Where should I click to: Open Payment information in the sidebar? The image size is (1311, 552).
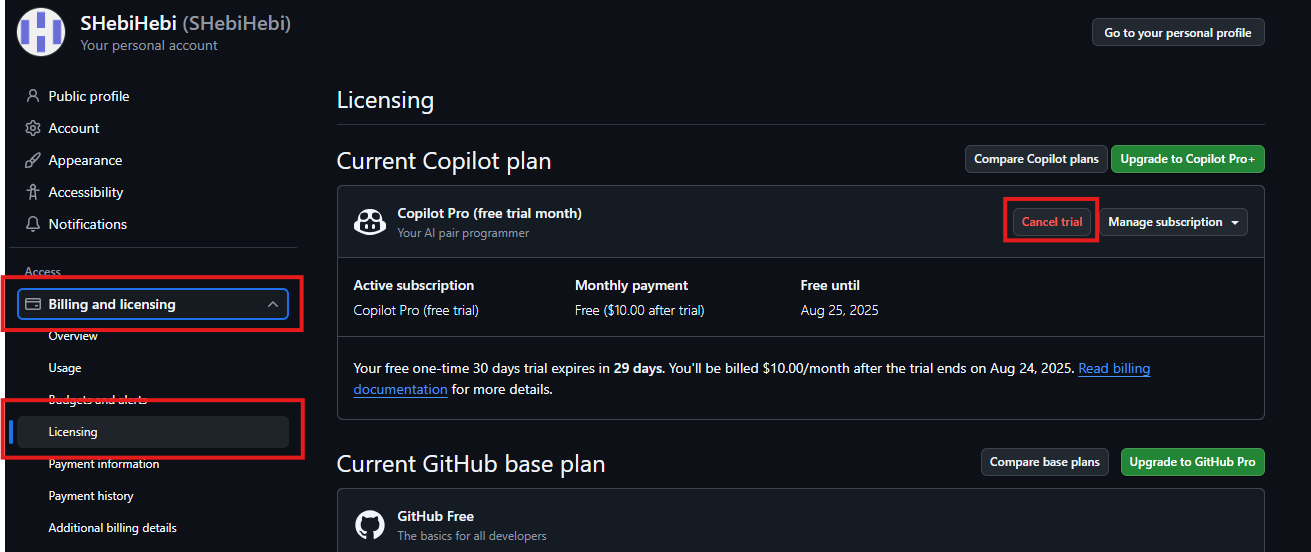click(104, 464)
